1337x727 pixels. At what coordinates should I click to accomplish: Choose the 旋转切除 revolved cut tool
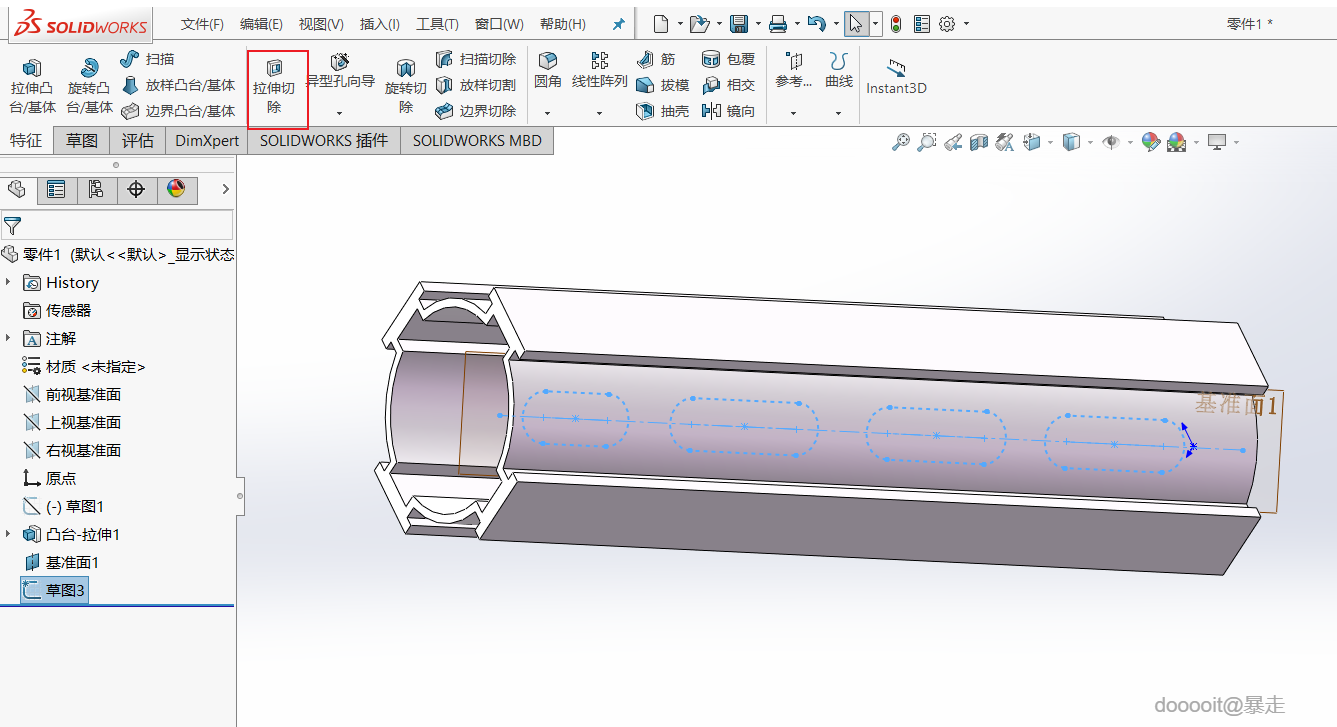(406, 86)
